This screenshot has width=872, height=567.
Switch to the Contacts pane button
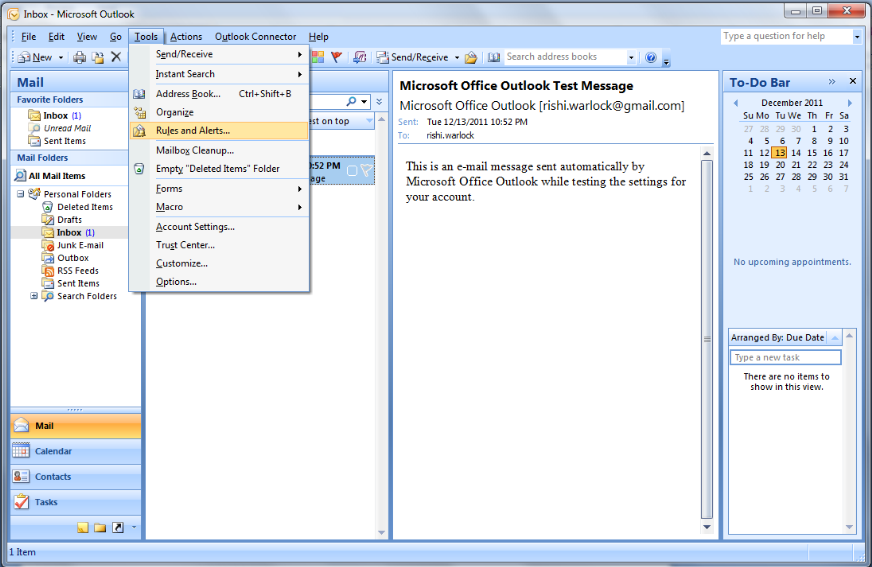pyautogui.click(x=76, y=477)
